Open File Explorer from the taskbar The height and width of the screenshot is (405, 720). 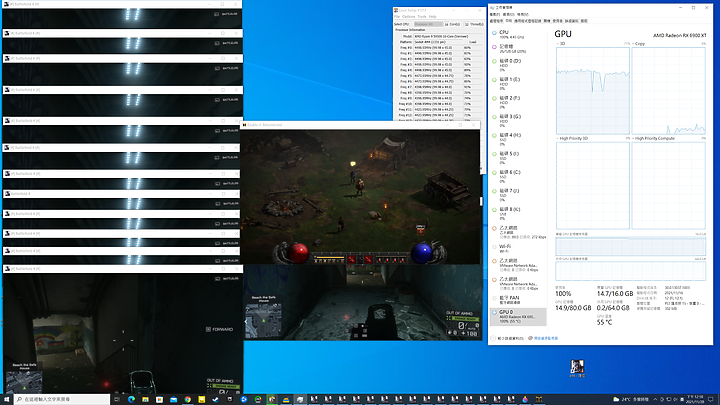[145, 399]
